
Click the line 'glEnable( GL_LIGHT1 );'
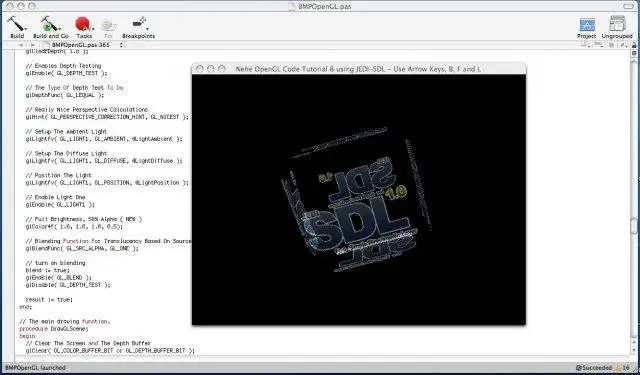(x=60, y=205)
